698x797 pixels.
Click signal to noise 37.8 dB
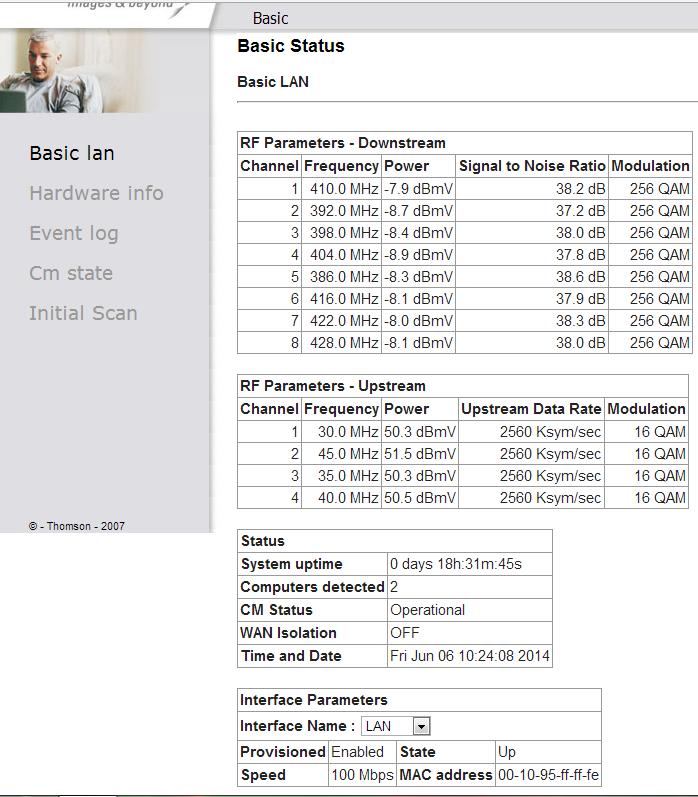[581, 255]
